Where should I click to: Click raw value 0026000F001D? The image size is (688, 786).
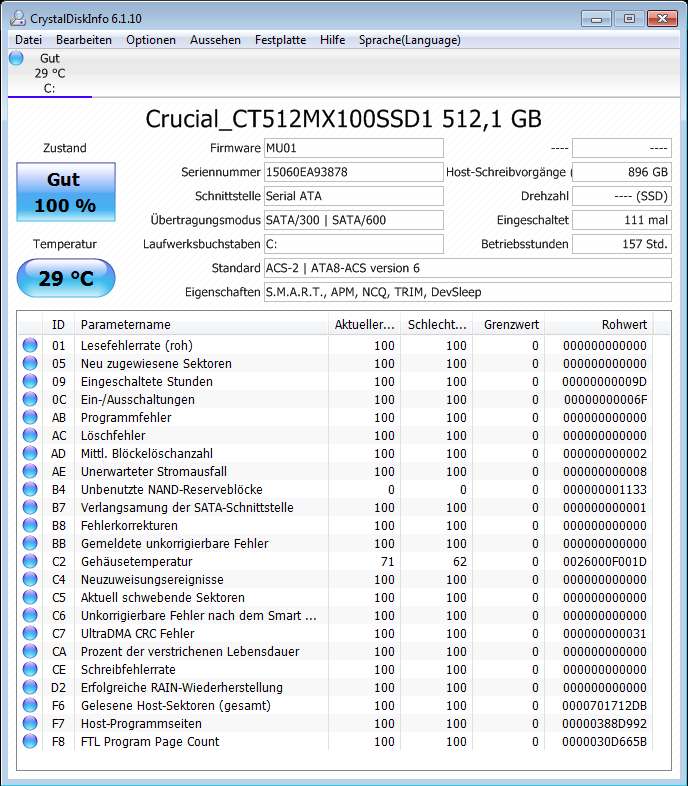(605, 561)
